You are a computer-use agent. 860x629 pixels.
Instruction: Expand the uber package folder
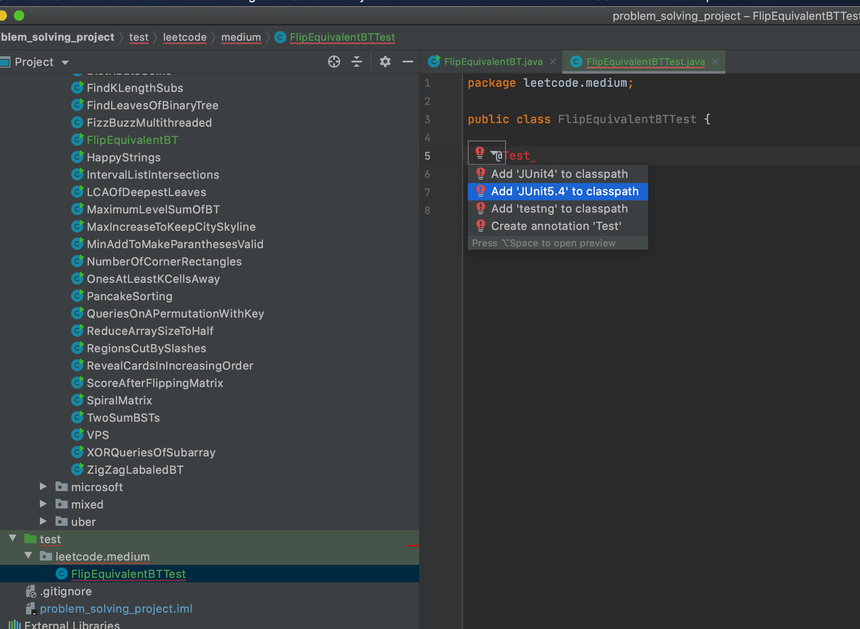[43, 521]
